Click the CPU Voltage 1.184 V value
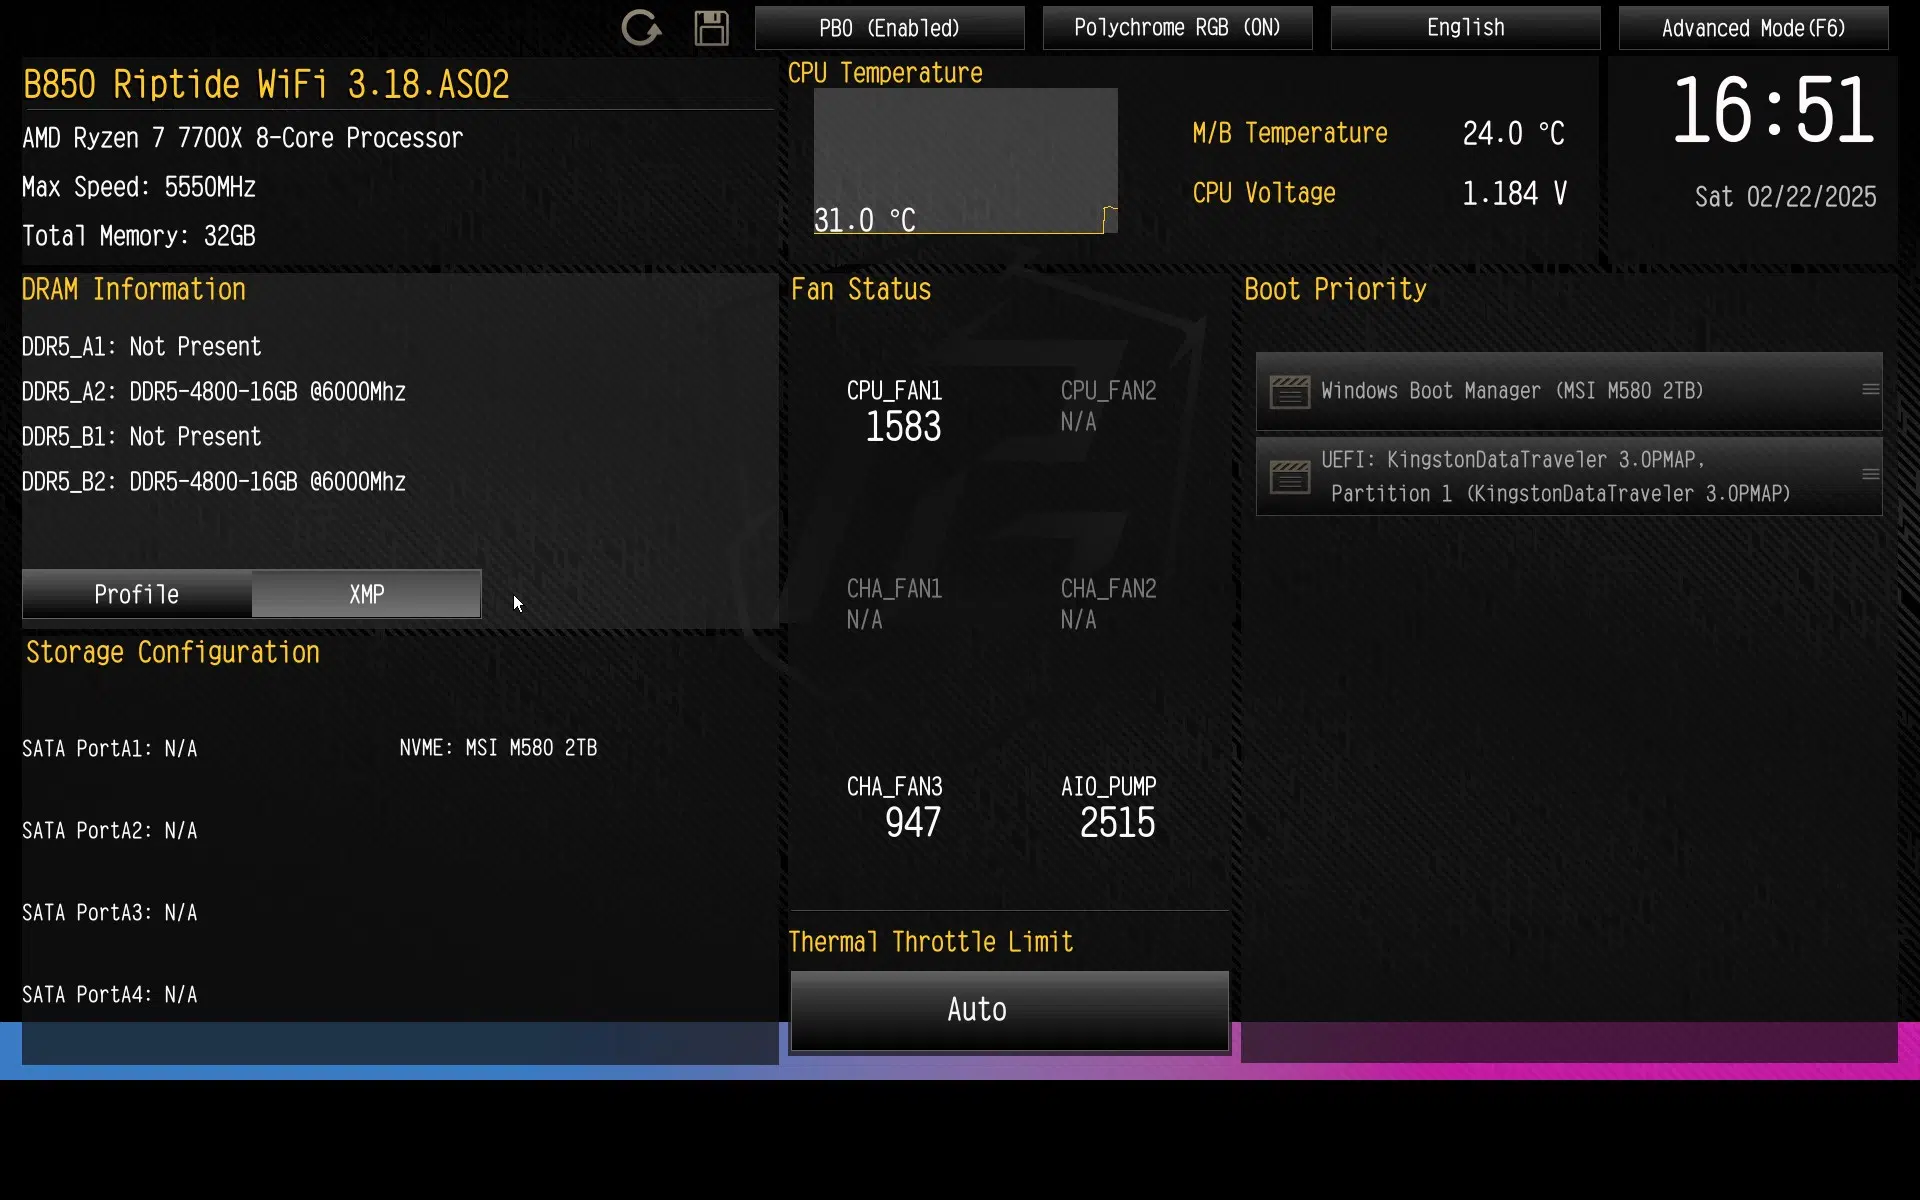Image resolution: width=1920 pixels, height=1200 pixels. [x=1514, y=194]
